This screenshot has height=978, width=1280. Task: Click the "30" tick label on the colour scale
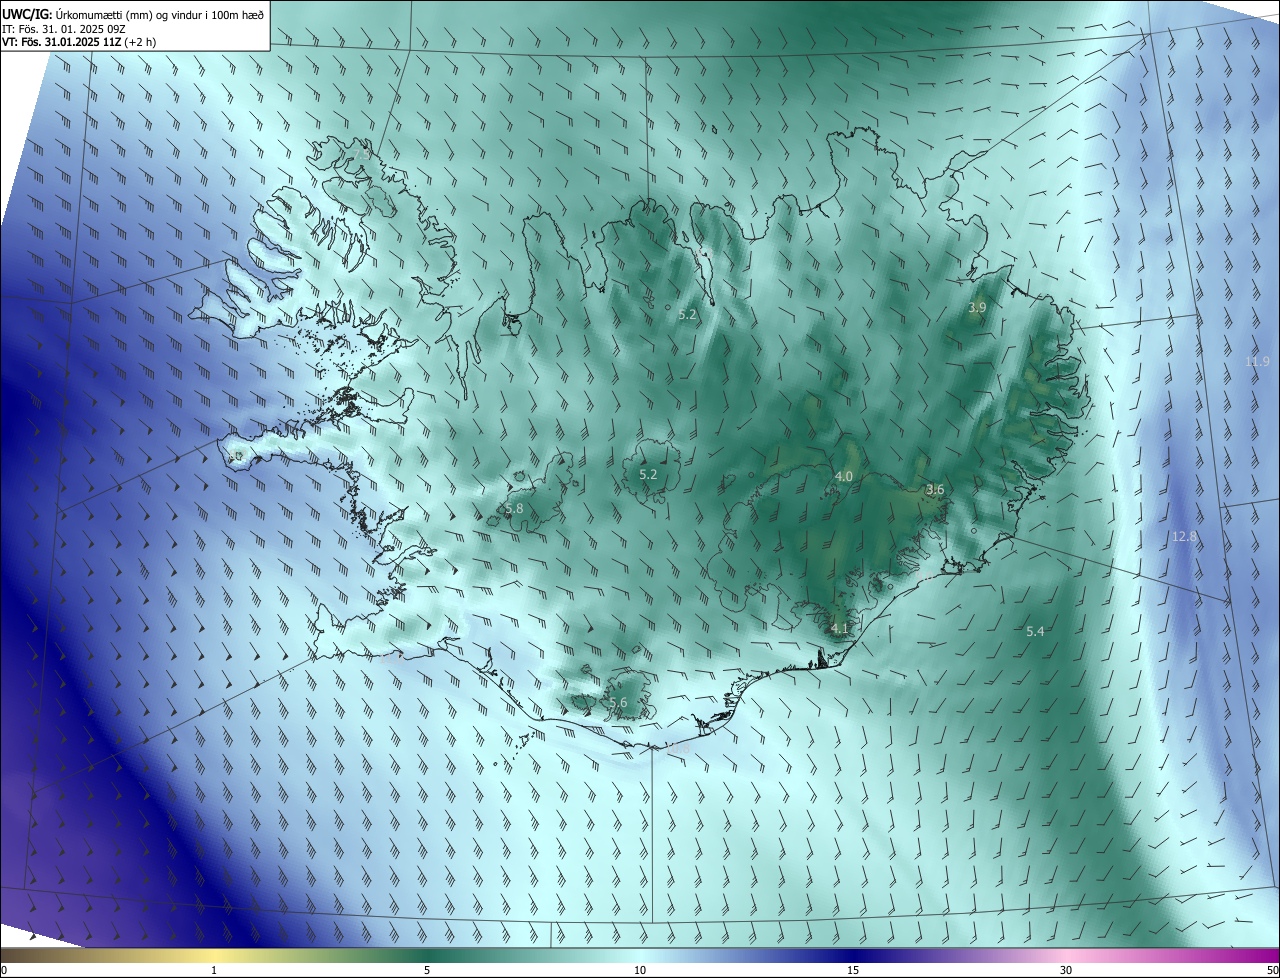(1066, 970)
